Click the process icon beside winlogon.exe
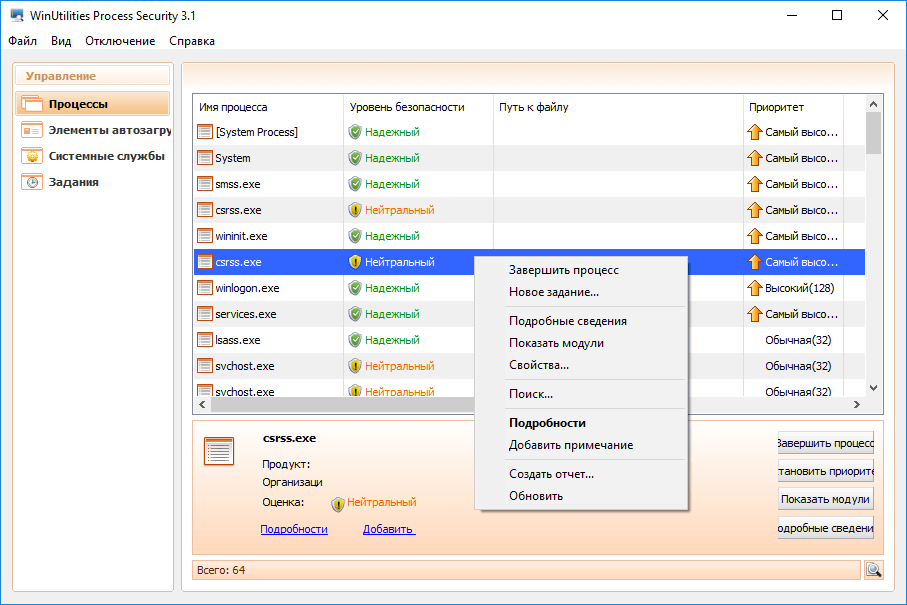907x605 pixels. (x=205, y=288)
